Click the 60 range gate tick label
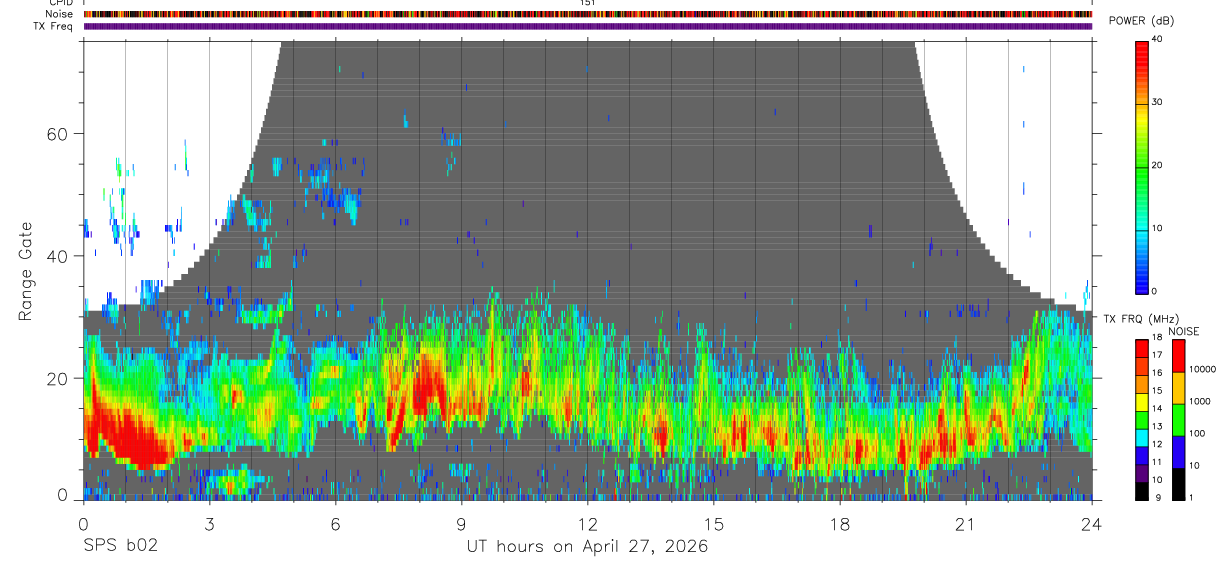This screenshot has height=567, width=1228. [x=59, y=133]
